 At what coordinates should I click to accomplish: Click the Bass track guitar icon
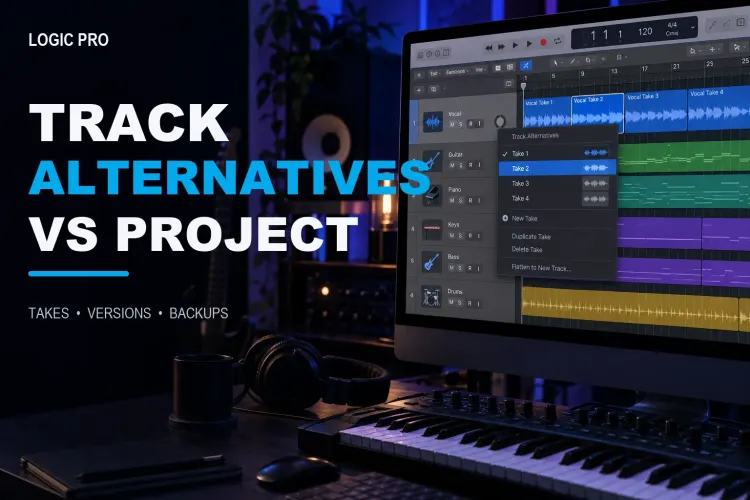coord(431,262)
